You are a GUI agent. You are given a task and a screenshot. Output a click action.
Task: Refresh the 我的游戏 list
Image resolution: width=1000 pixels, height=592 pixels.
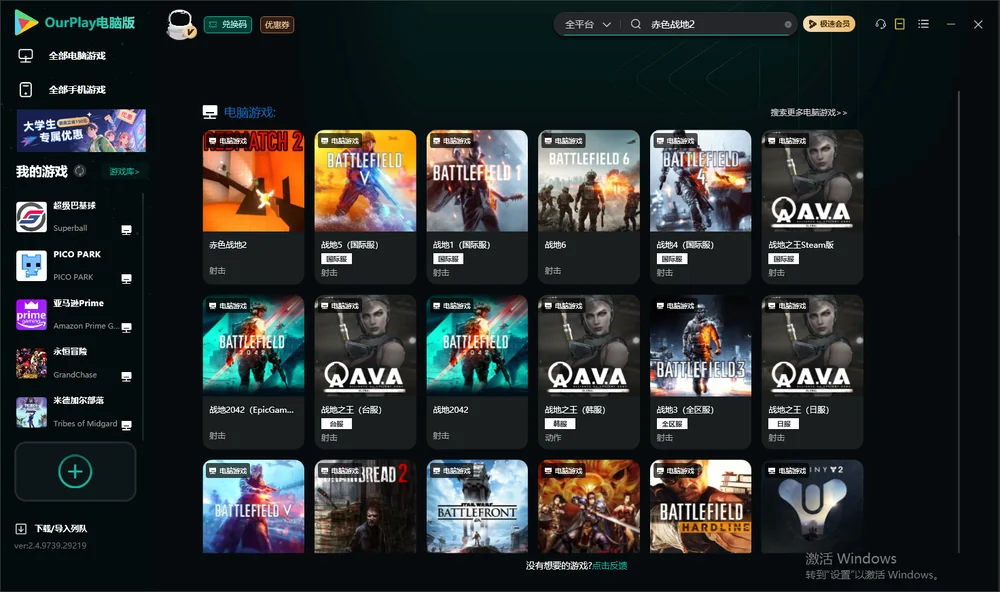click(x=80, y=171)
